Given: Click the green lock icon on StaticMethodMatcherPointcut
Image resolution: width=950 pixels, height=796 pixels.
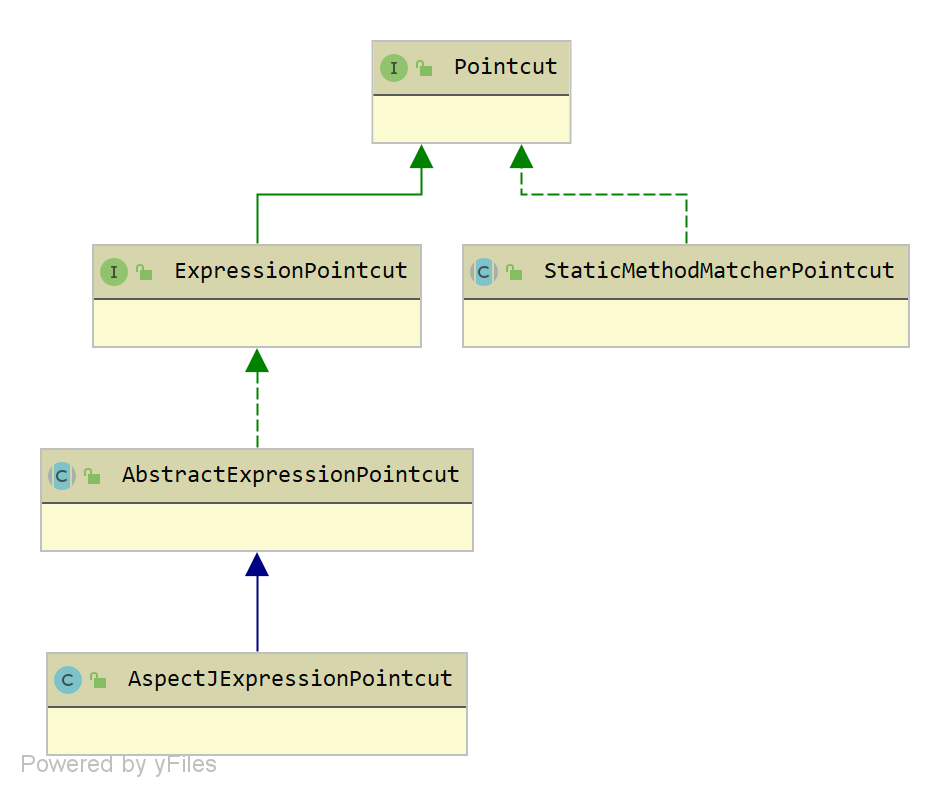Looking at the screenshot, I should [x=514, y=272].
